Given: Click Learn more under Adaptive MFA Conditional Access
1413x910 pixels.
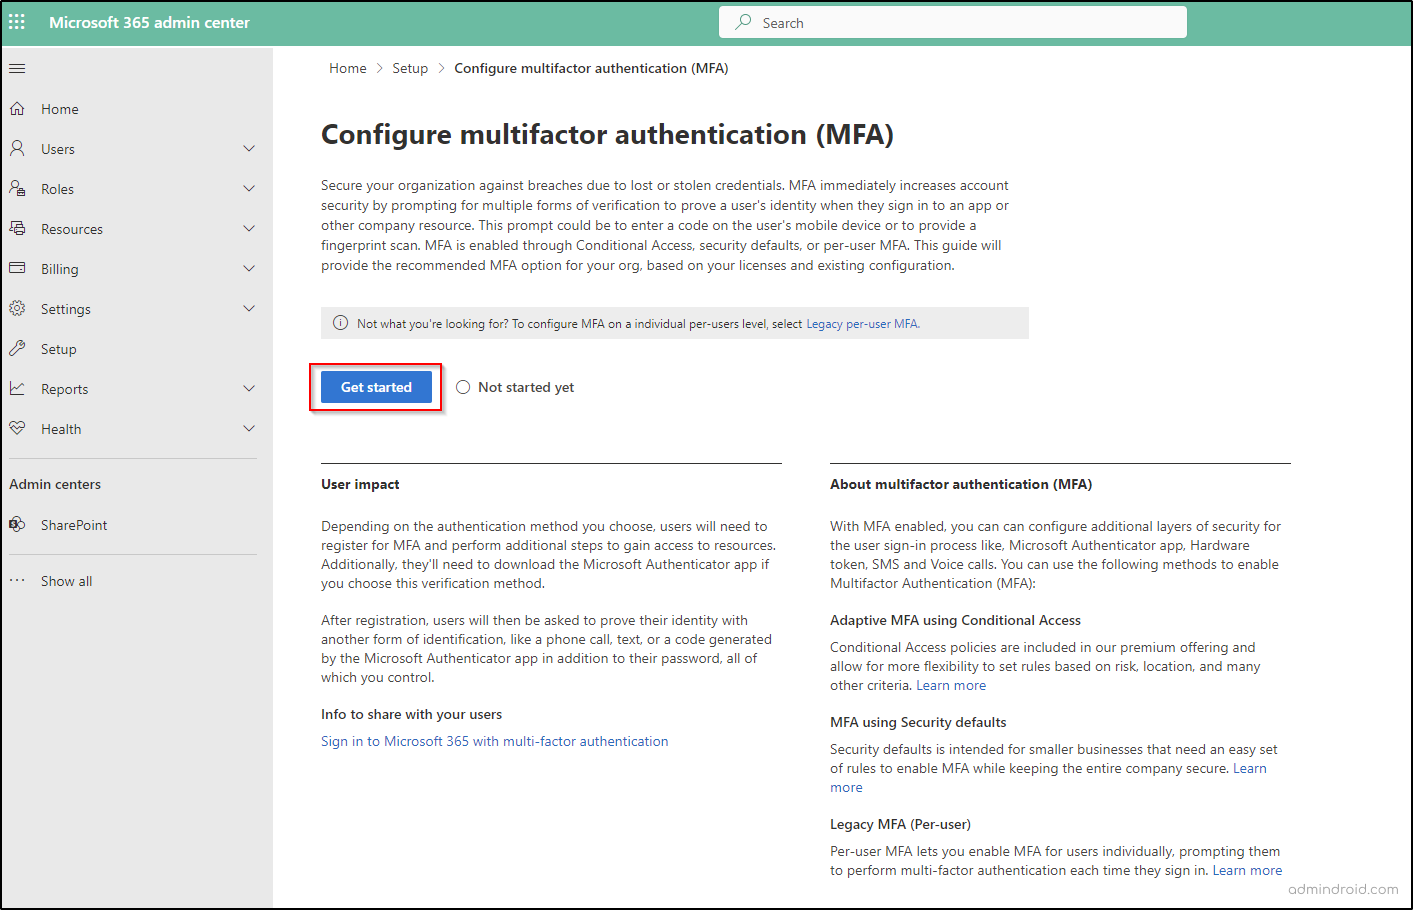Looking at the screenshot, I should pos(951,685).
